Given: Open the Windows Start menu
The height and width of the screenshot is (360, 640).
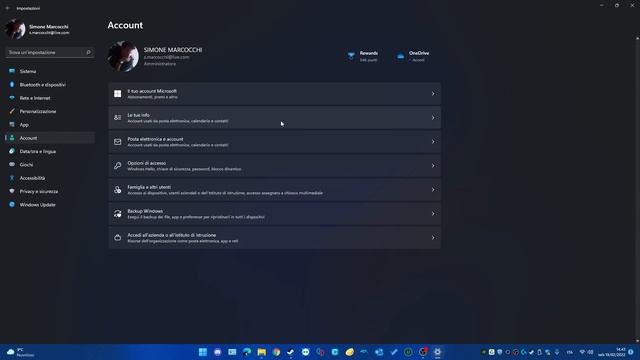Looking at the screenshot, I should [202, 352].
